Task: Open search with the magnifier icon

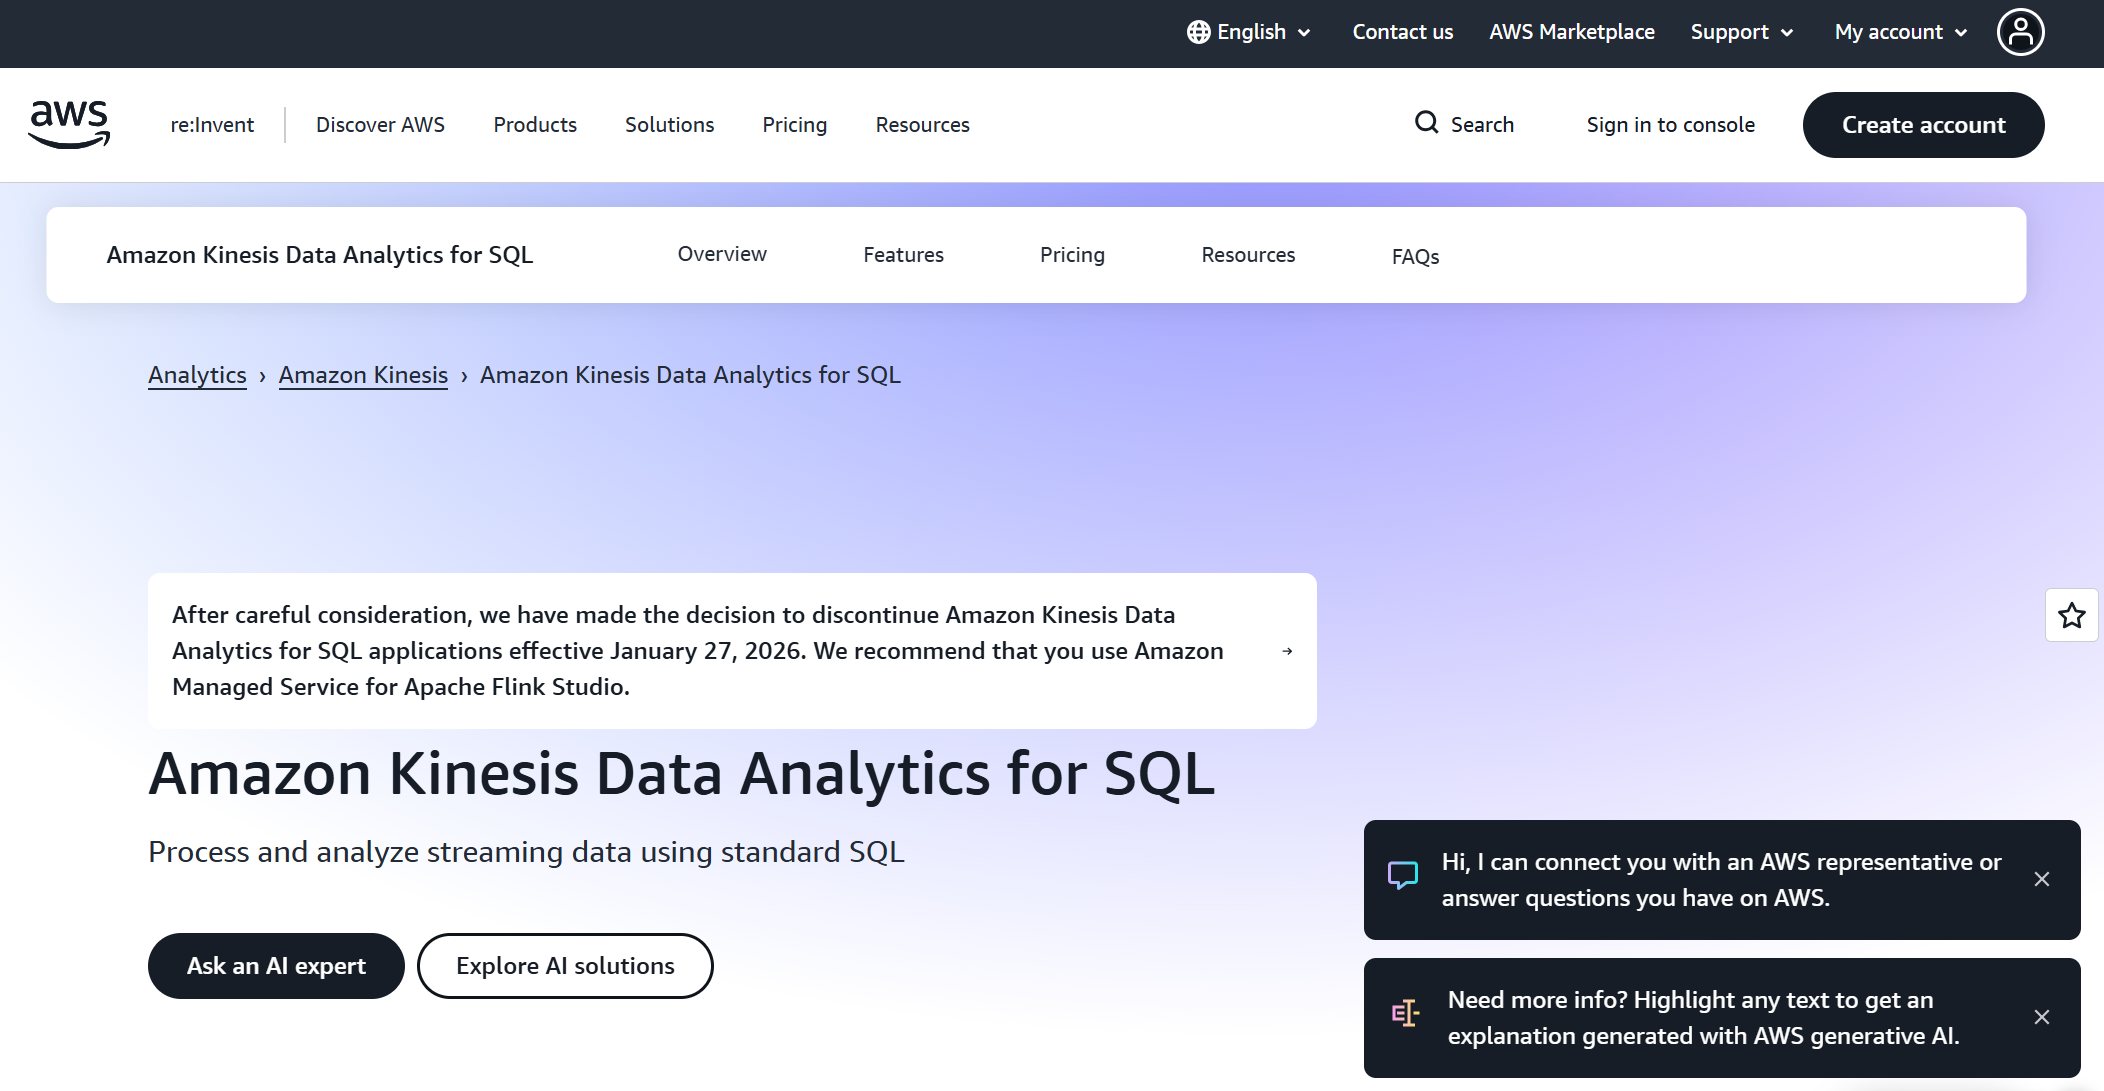Action: pos(1426,124)
